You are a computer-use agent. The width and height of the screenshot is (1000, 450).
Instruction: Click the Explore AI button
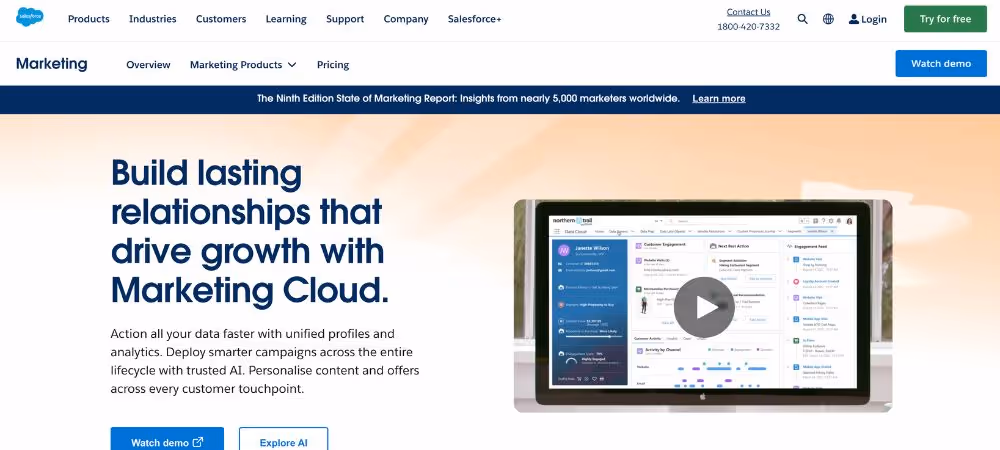283,439
